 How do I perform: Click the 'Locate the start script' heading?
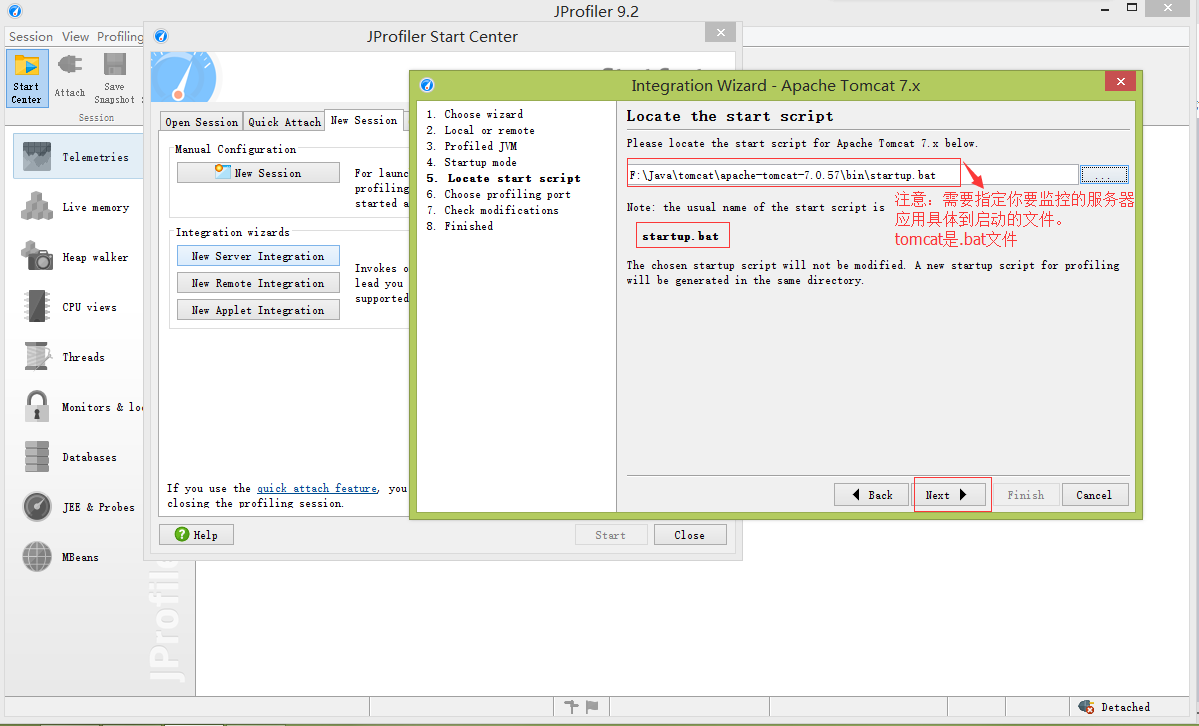729,116
